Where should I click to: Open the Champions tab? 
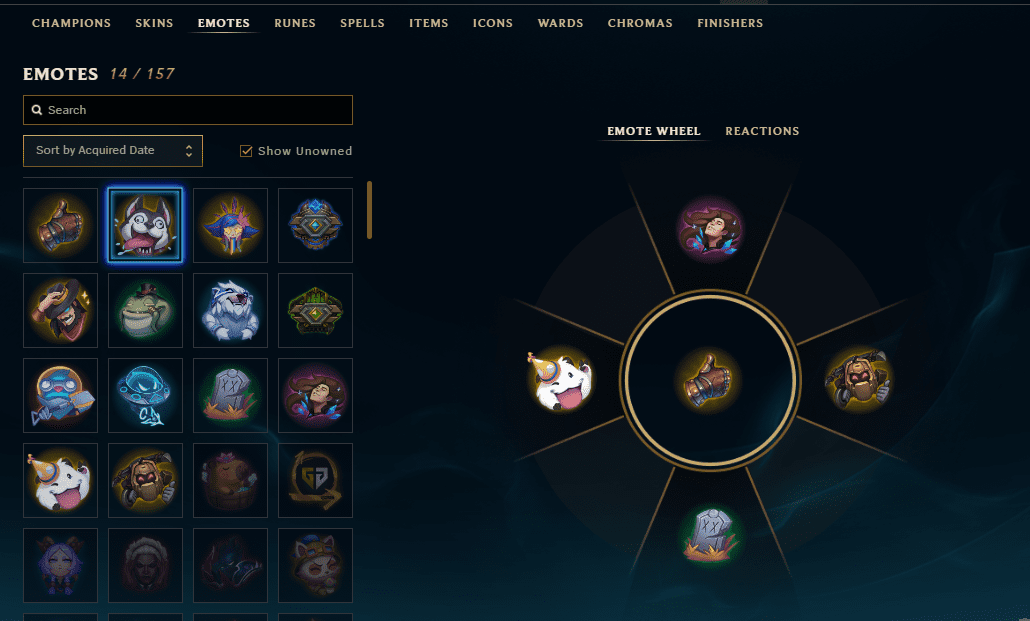[72, 23]
